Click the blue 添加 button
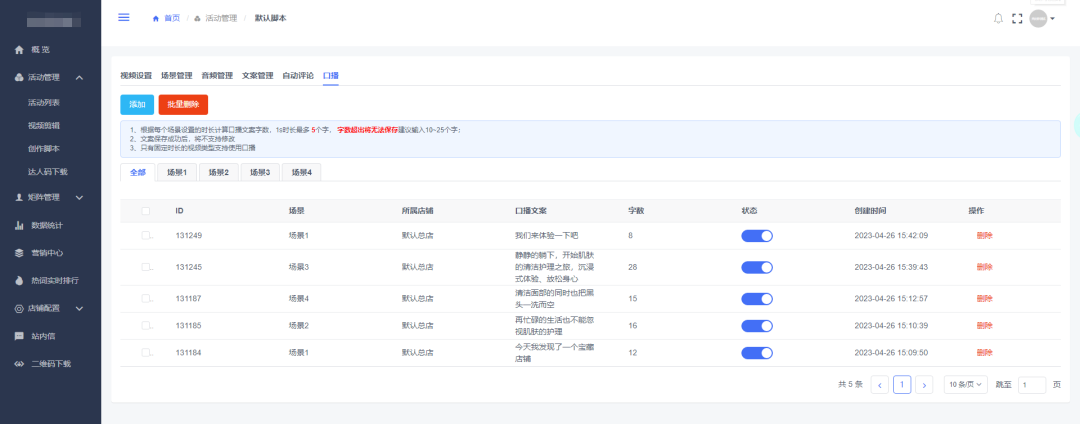Image resolution: width=1080 pixels, height=424 pixels. (x=137, y=105)
